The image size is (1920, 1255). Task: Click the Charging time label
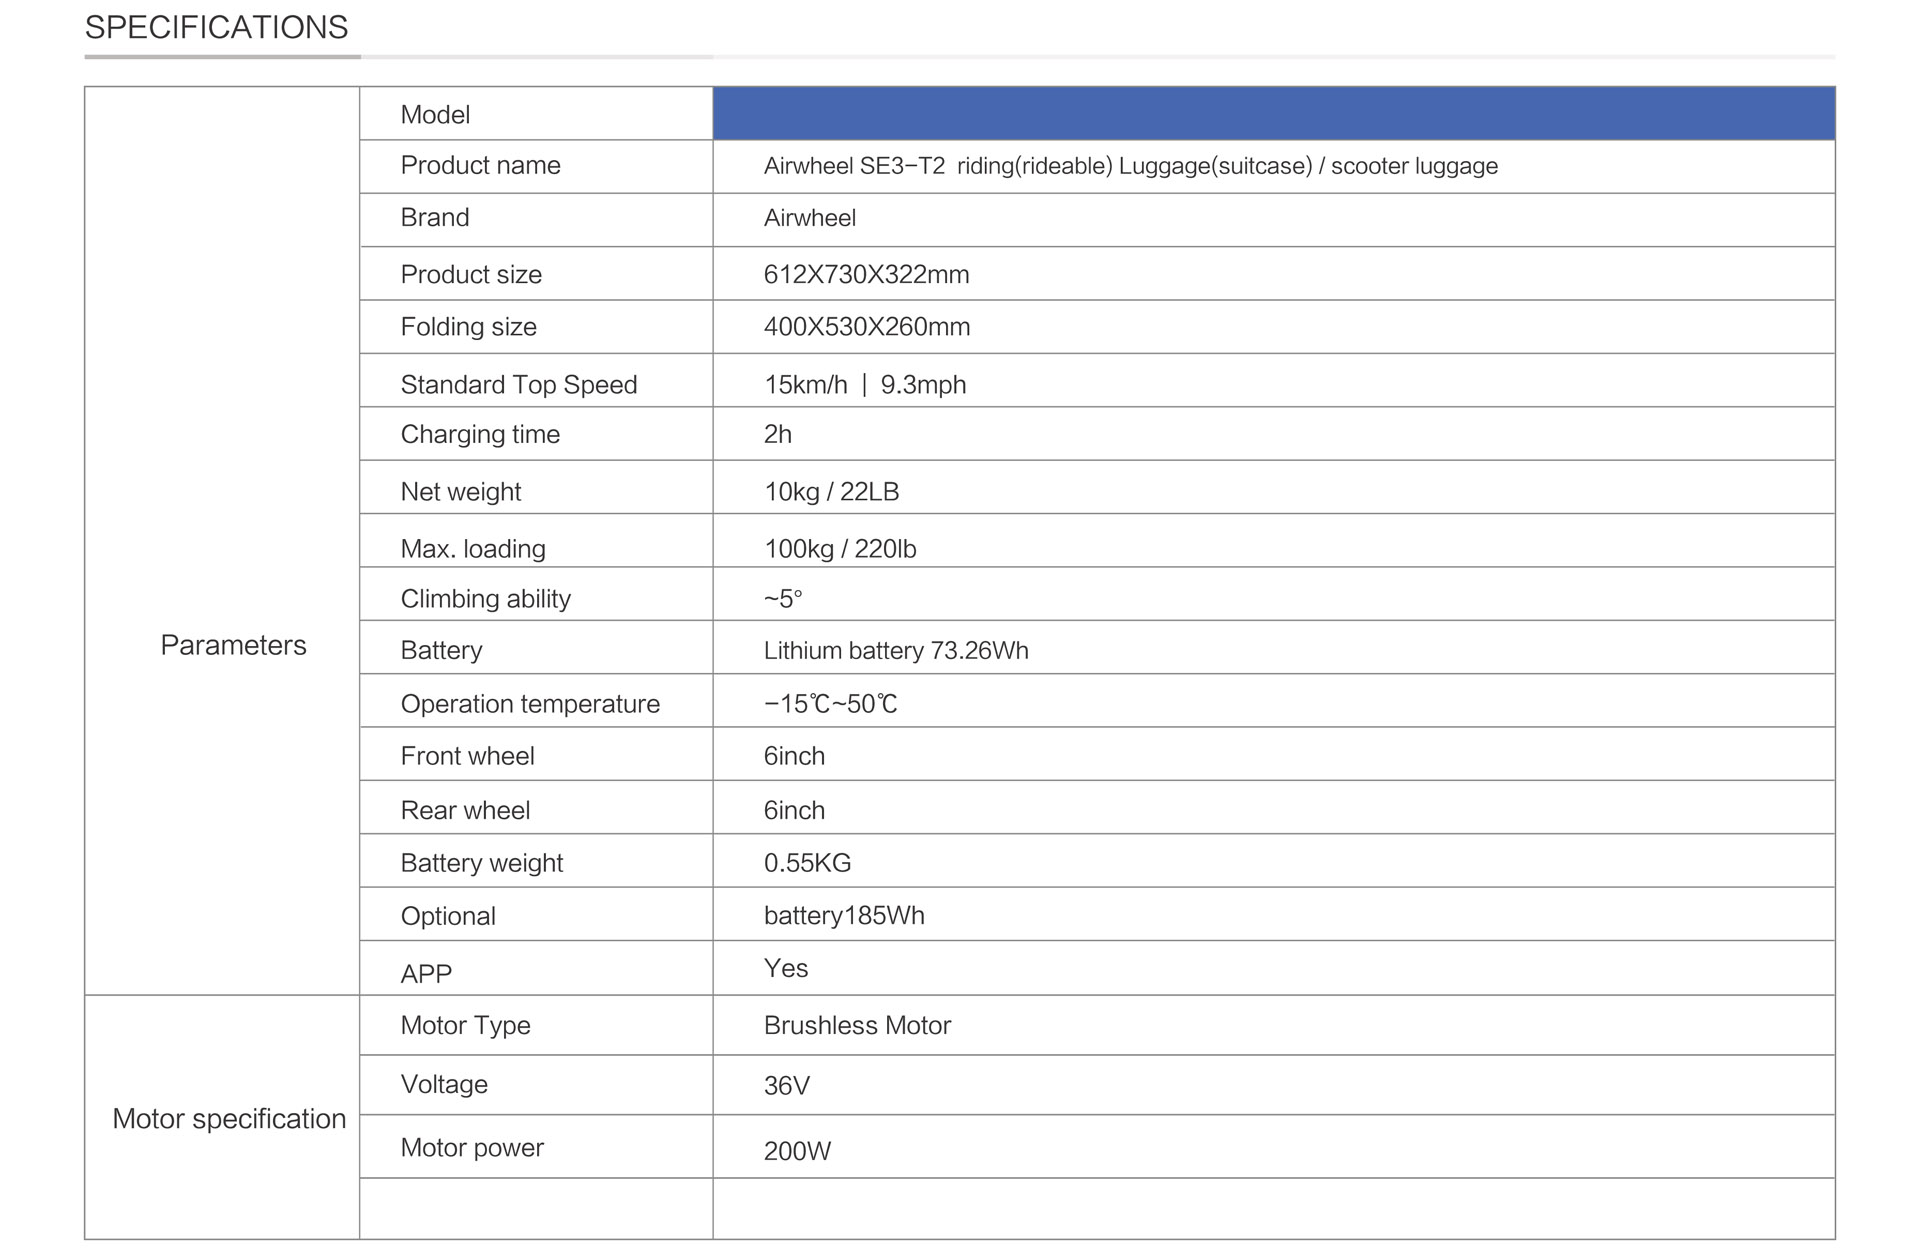(480, 434)
